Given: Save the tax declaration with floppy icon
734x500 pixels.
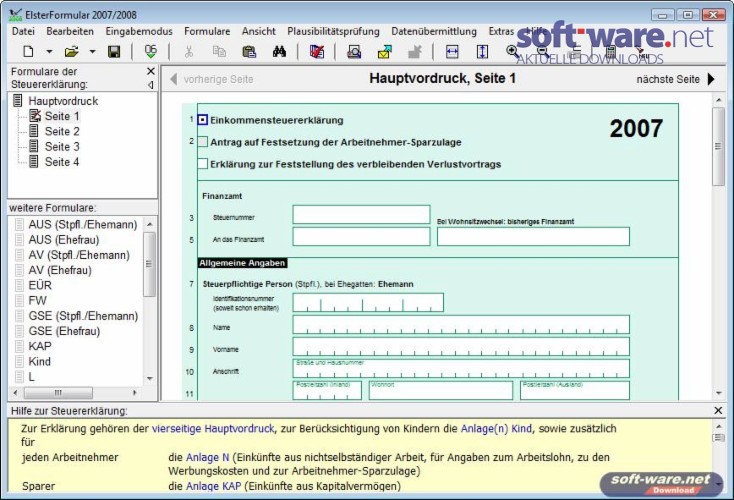Looking at the screenshot, I should point(114,51).
